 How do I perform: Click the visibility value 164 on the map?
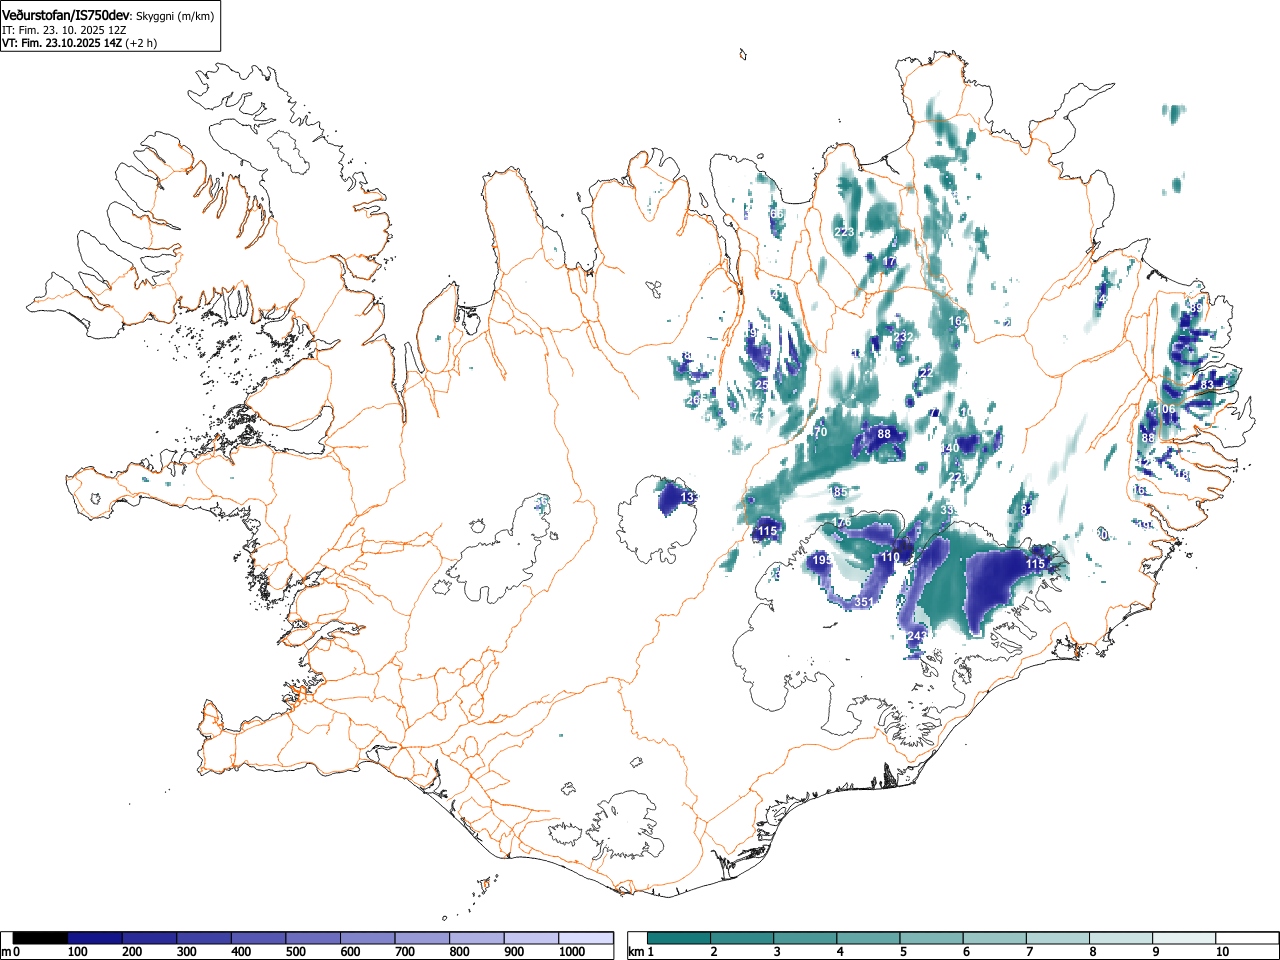coord(958,321)
